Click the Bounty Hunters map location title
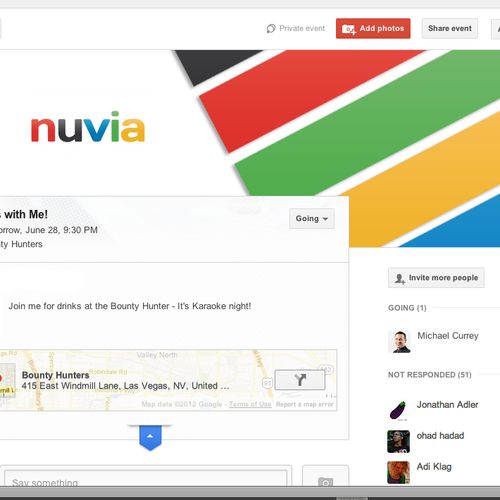Viewport: 500px width, 500px height. coord(55,375)
